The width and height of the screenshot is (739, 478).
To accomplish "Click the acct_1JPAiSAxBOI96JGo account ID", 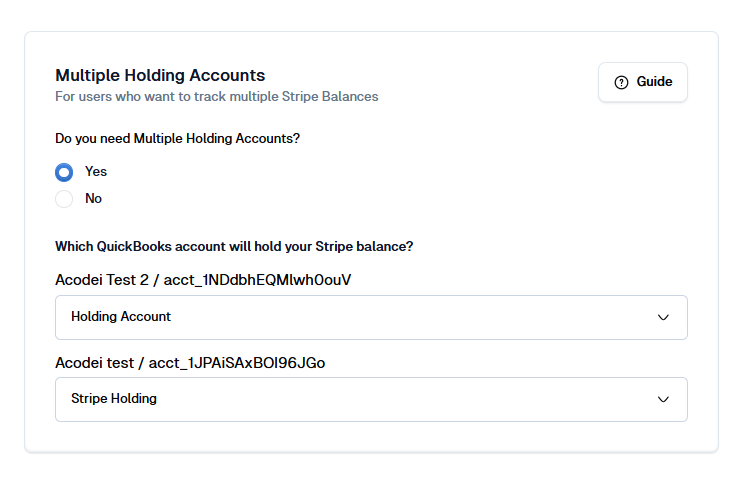I will 237,363.
